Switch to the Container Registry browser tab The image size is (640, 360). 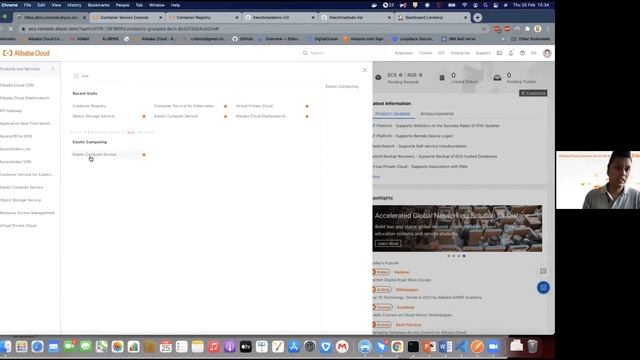pyautogui.click(x=203, y=18)
